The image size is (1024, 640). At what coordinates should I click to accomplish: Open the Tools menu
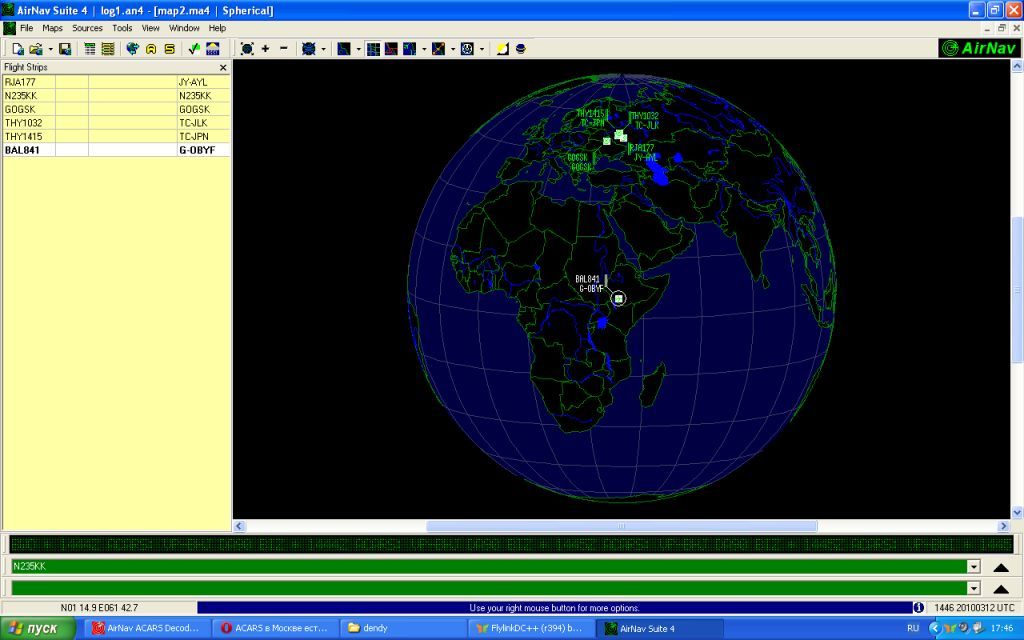click(122, 28)
